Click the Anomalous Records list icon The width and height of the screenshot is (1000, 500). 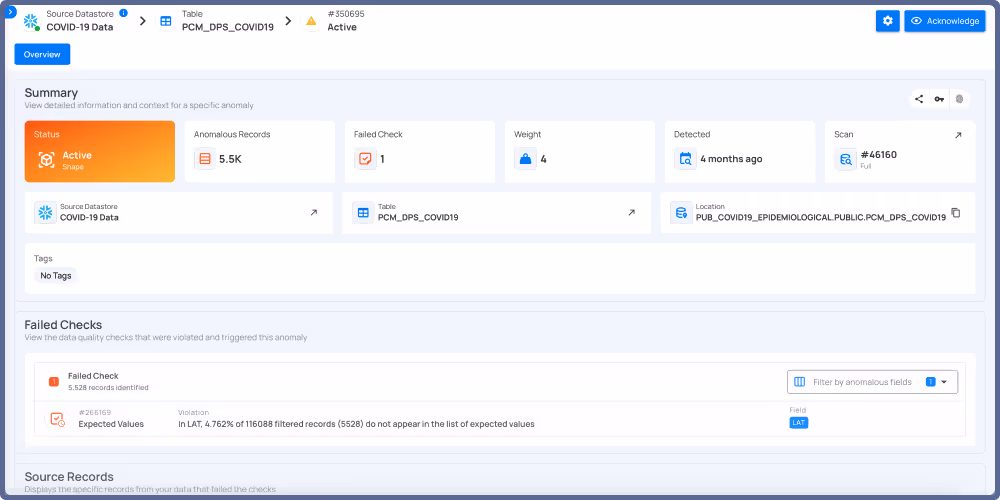click(x=205, y=159)
